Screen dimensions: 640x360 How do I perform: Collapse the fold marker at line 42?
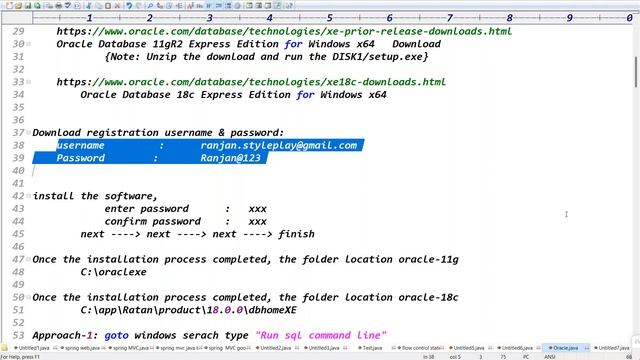coord(29,196)
